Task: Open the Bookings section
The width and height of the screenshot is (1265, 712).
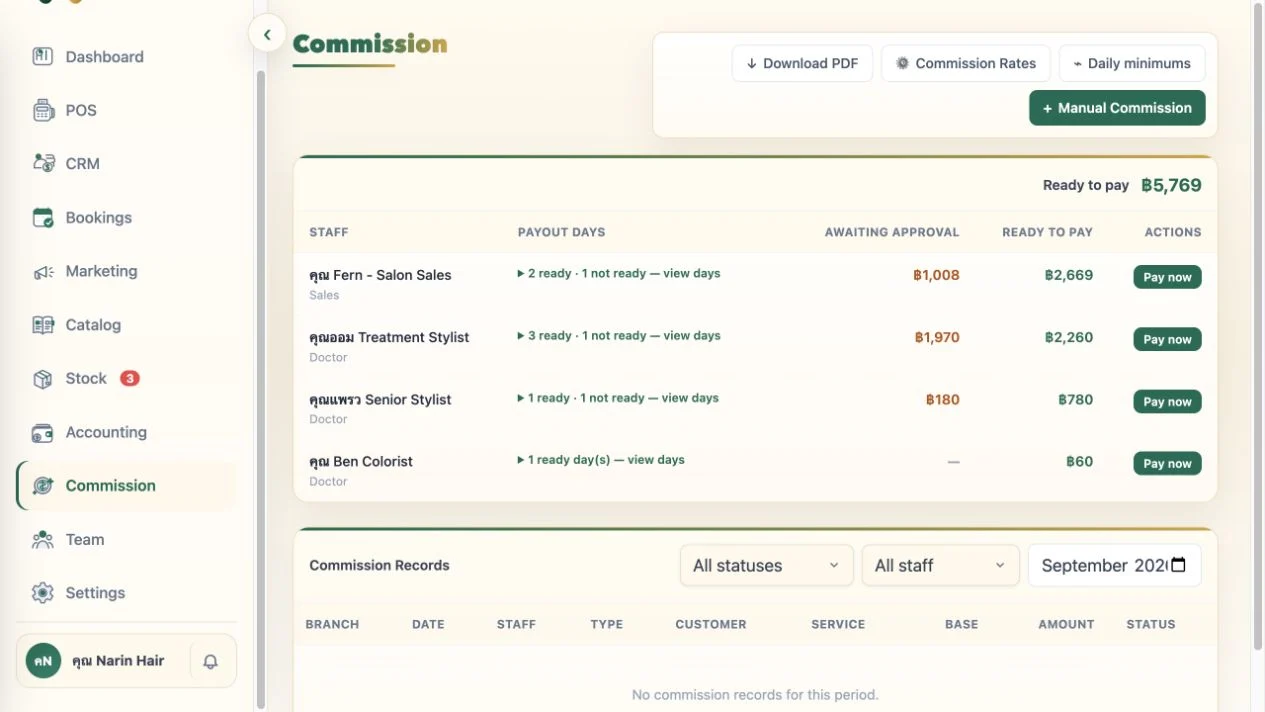Action: [x=126, y=217]
